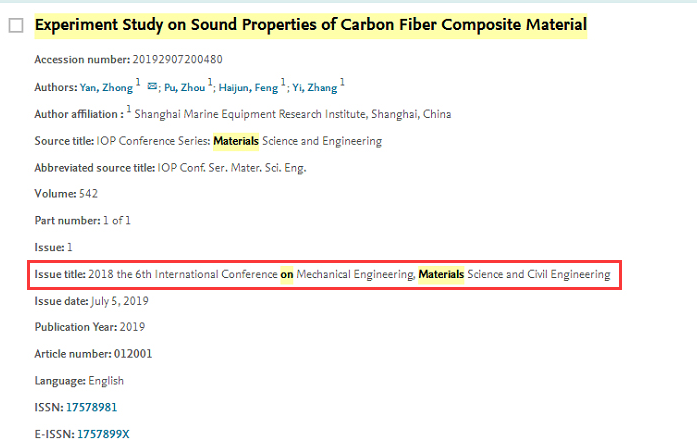This screenshot has width=697, height=445.
Task: Click the Publication Year 2019 value
Action: point(132,327)
